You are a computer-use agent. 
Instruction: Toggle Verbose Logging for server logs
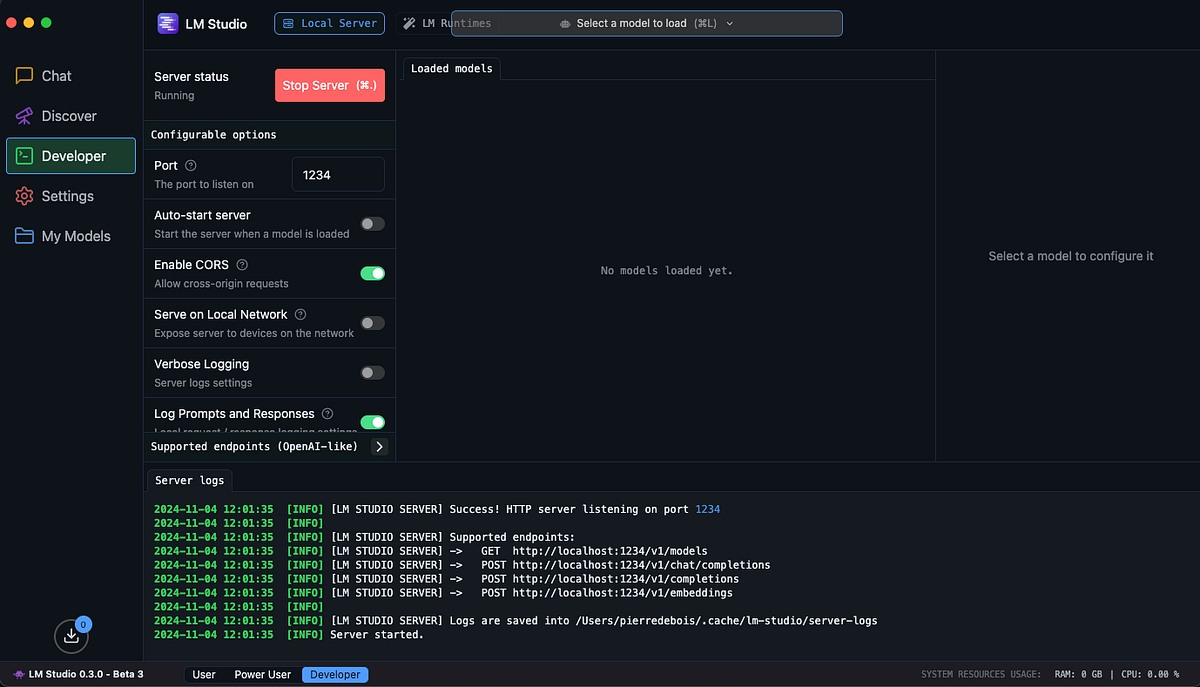click(x=372, y=372)
